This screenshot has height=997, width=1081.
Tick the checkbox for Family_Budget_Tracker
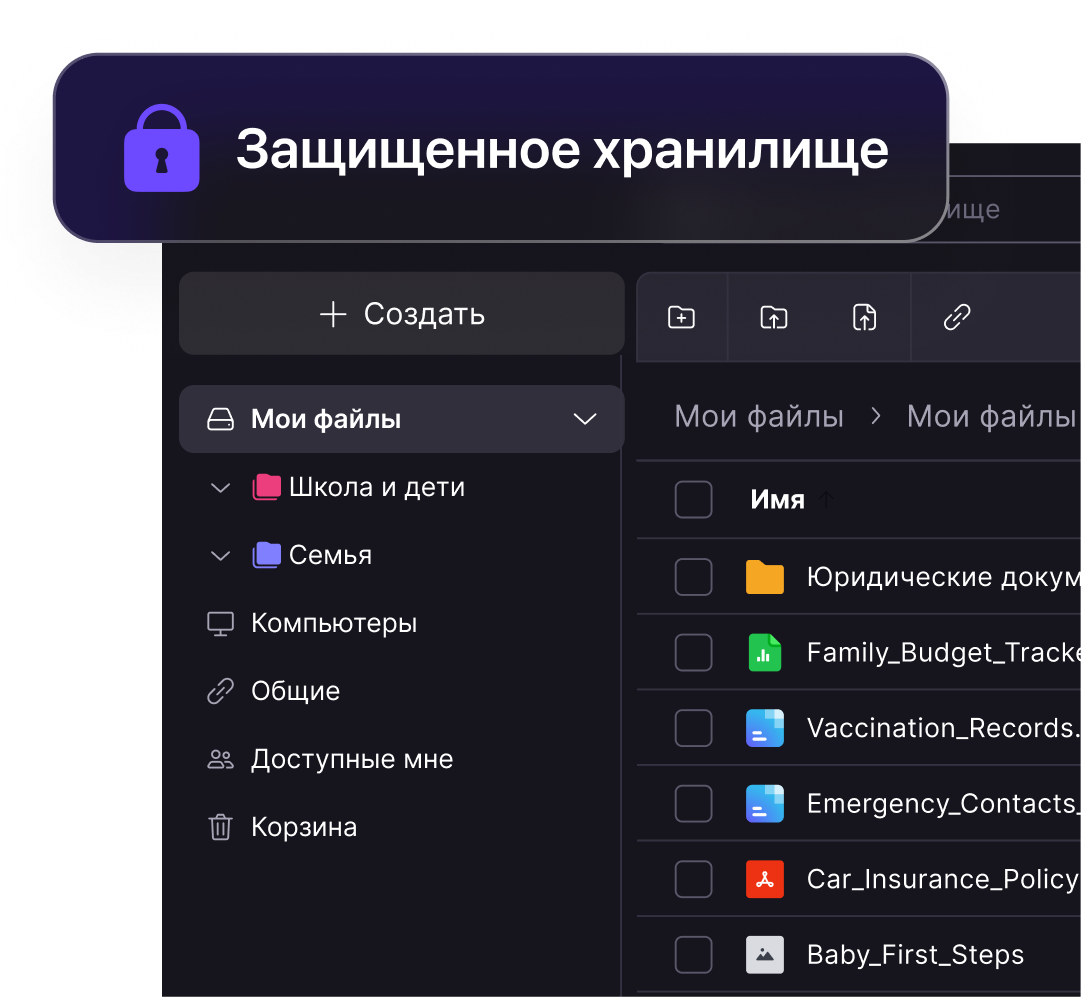(694, 652)
